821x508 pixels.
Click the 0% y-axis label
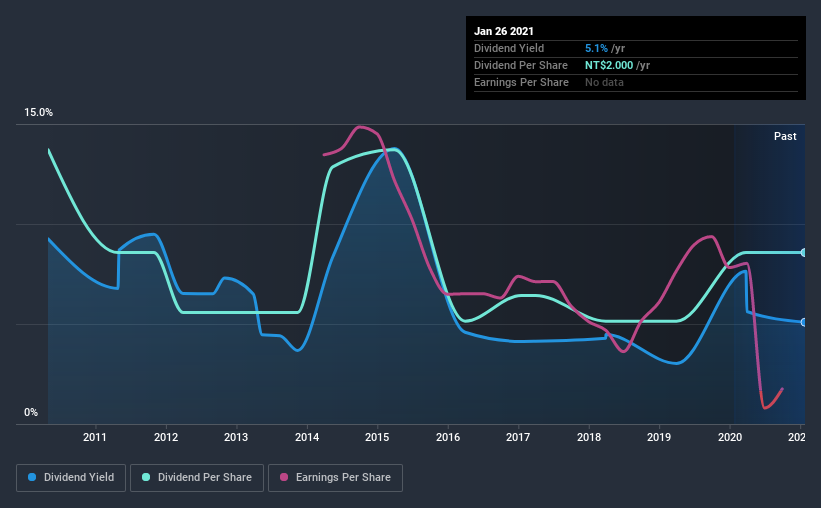click(x=31, y=413)
